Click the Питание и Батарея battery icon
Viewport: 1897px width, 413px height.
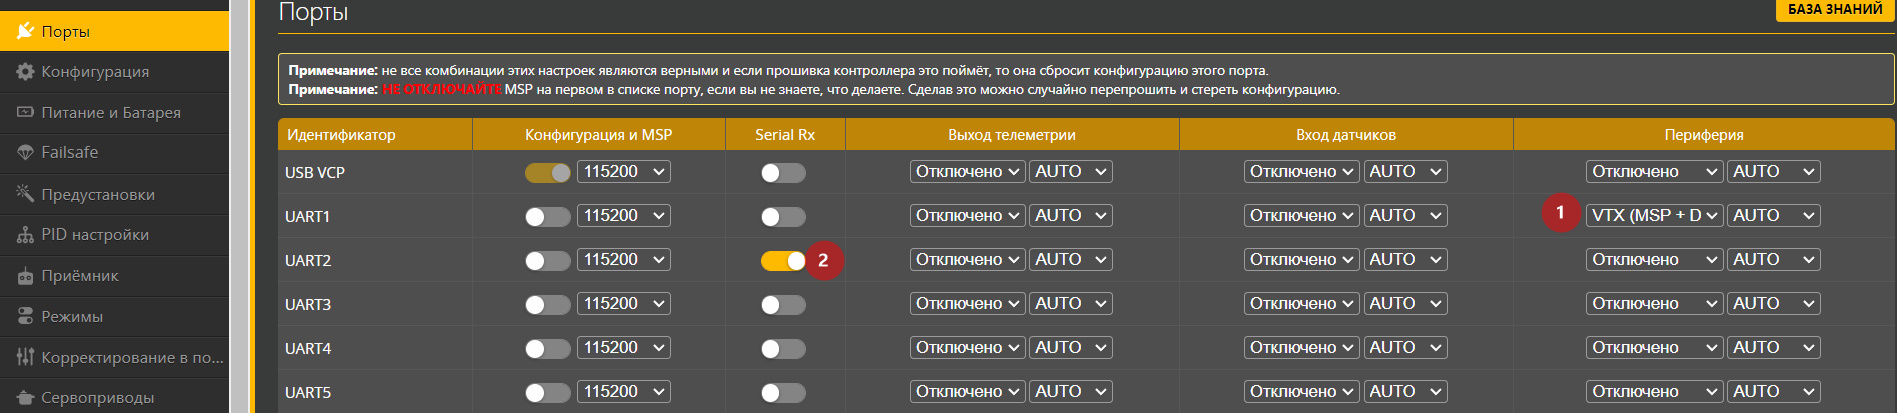point(25,112)
